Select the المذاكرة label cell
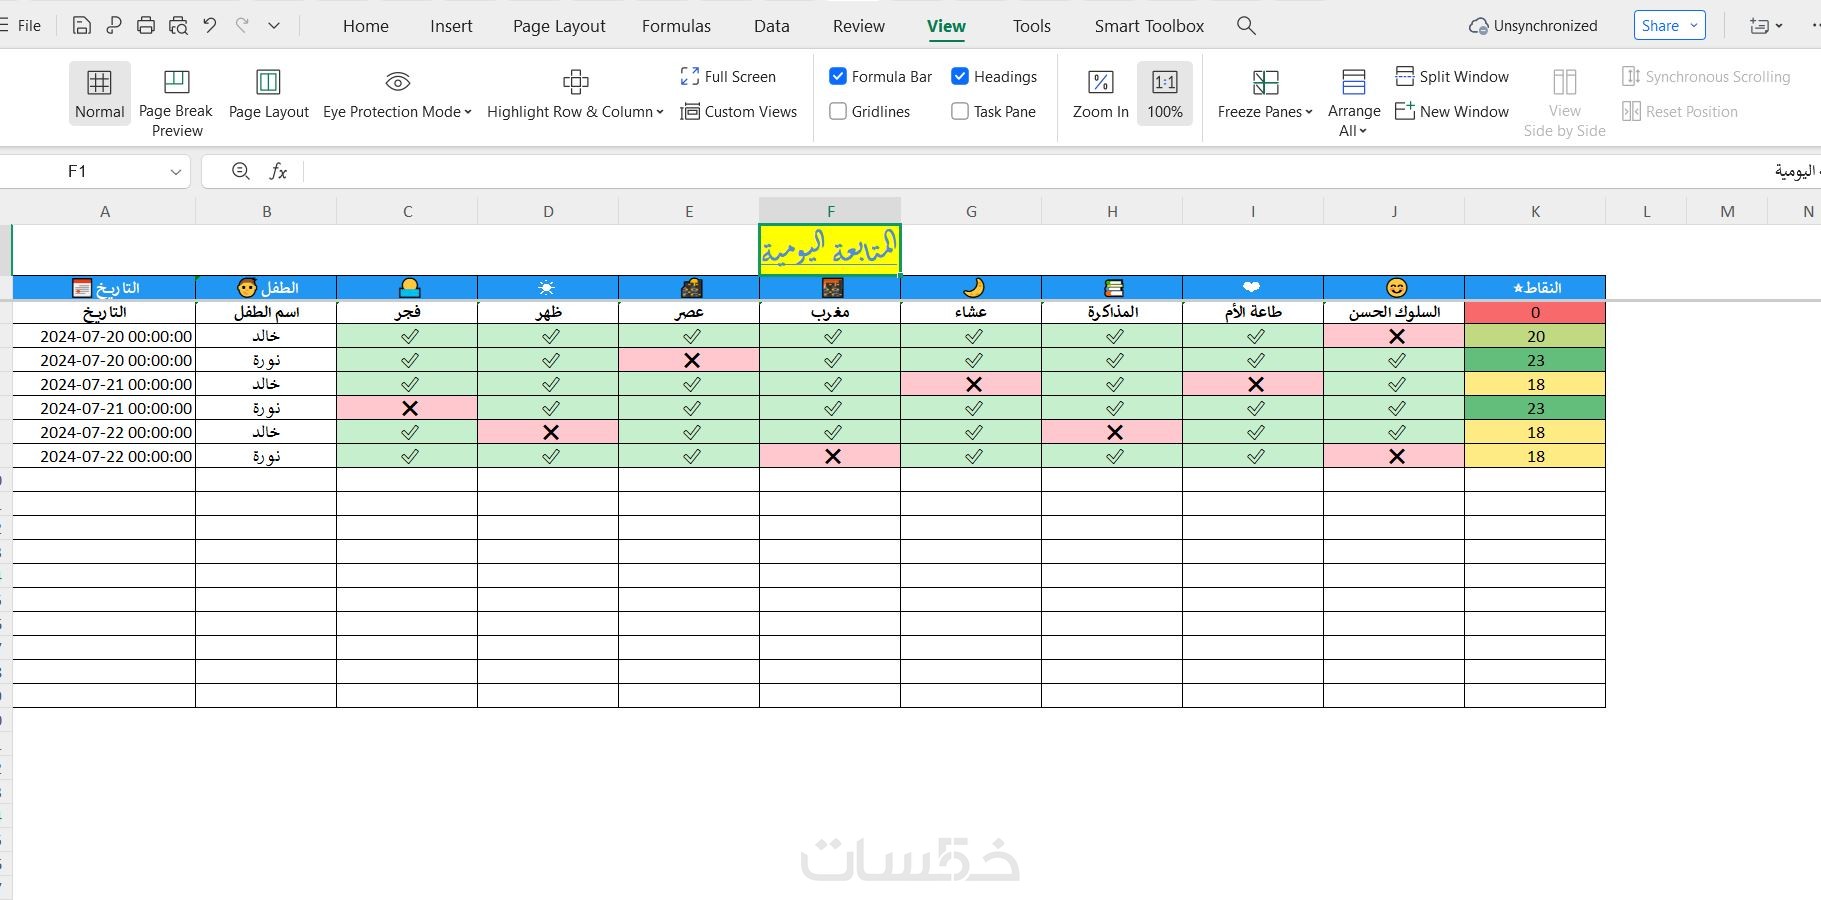The image size is (1821, 900). pos(1112,312)
